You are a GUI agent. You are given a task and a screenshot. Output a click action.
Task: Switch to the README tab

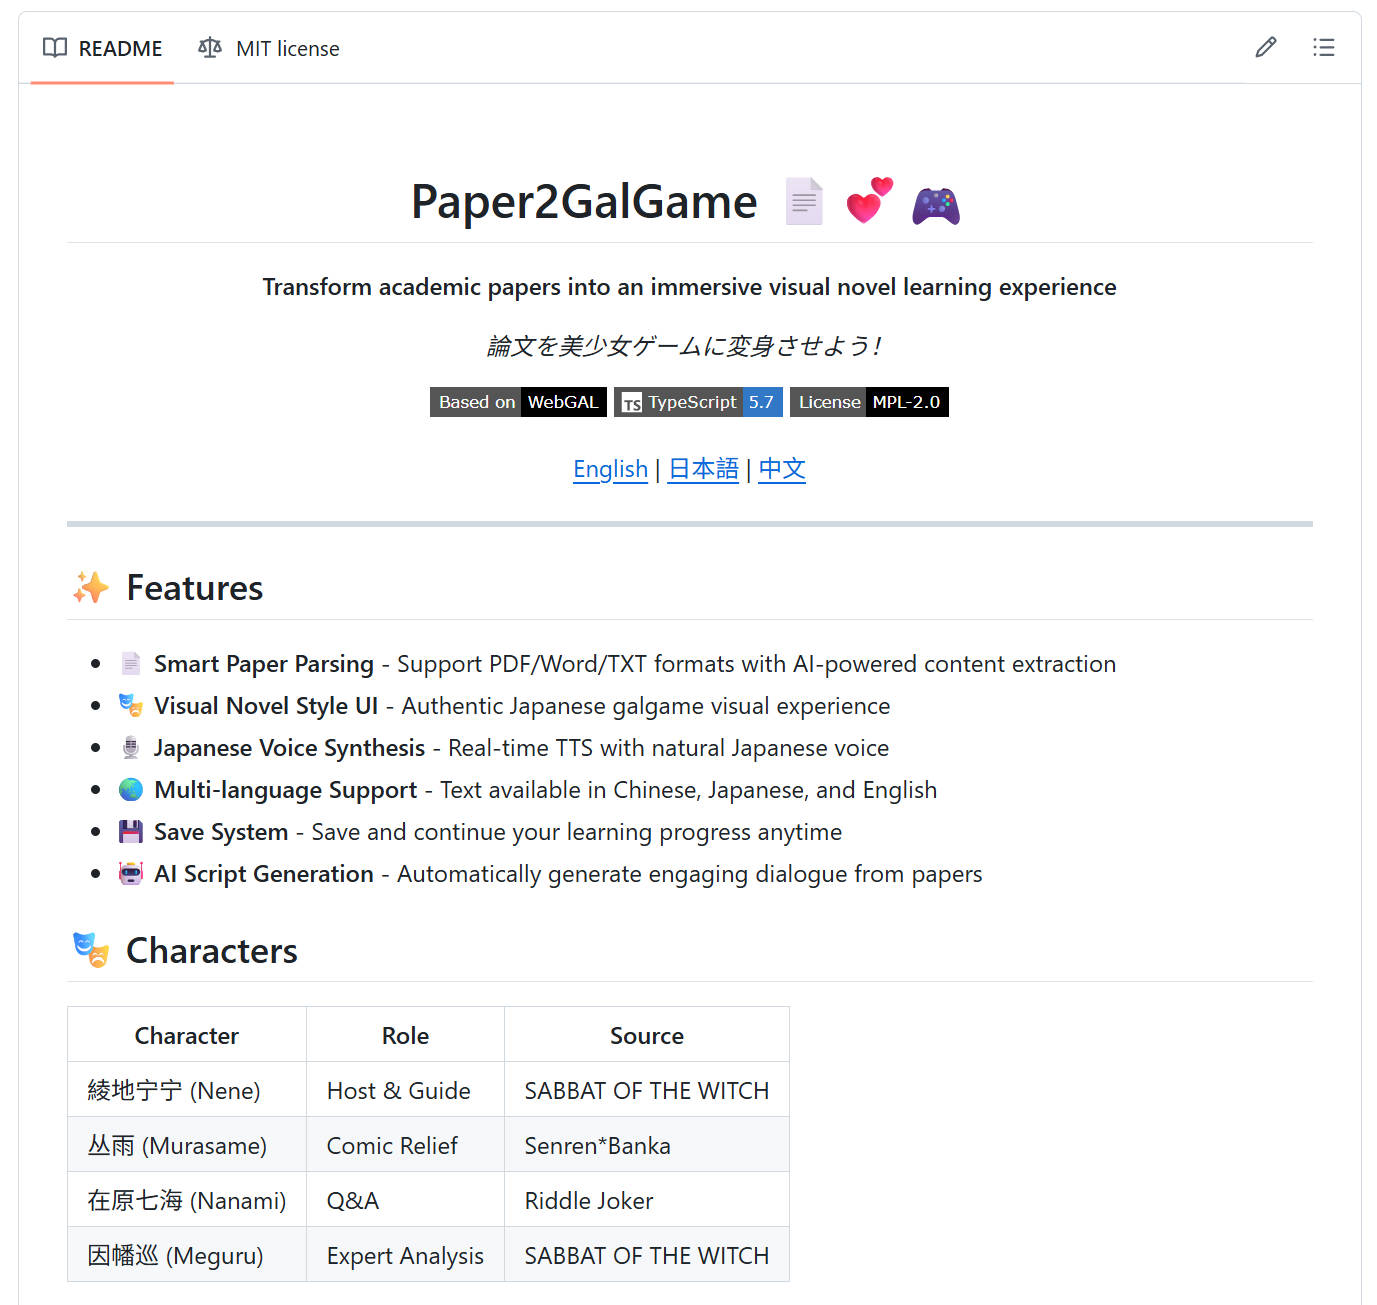click(x=120, y=48)
